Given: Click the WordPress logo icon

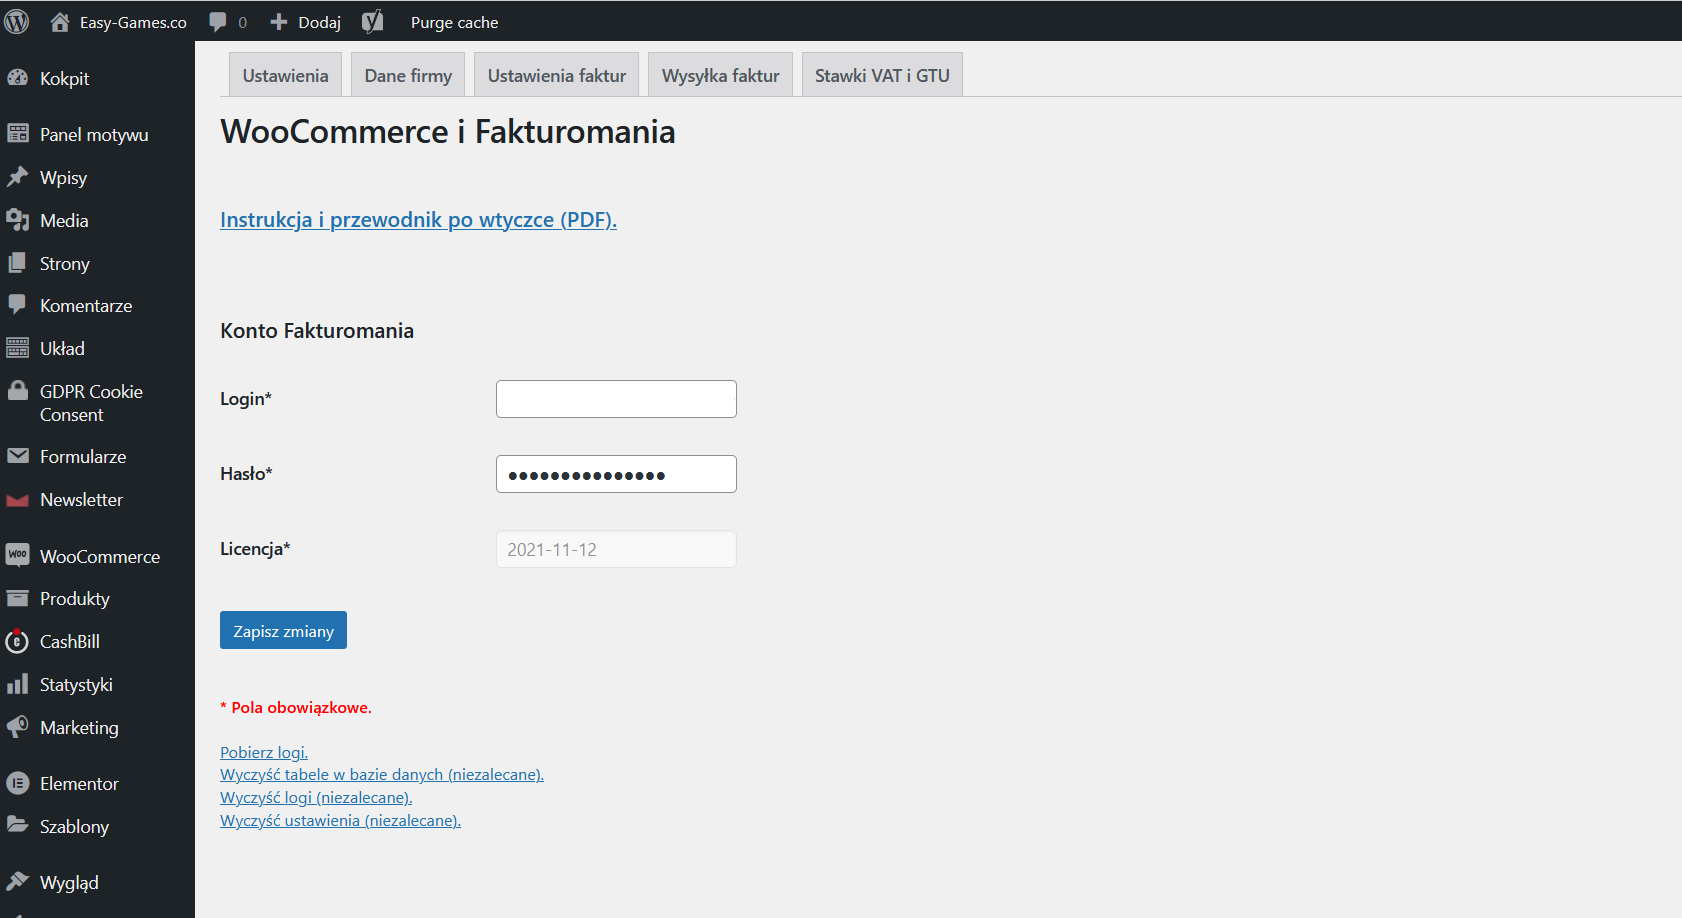Looking at the screenshot, I should pos(17,21).
